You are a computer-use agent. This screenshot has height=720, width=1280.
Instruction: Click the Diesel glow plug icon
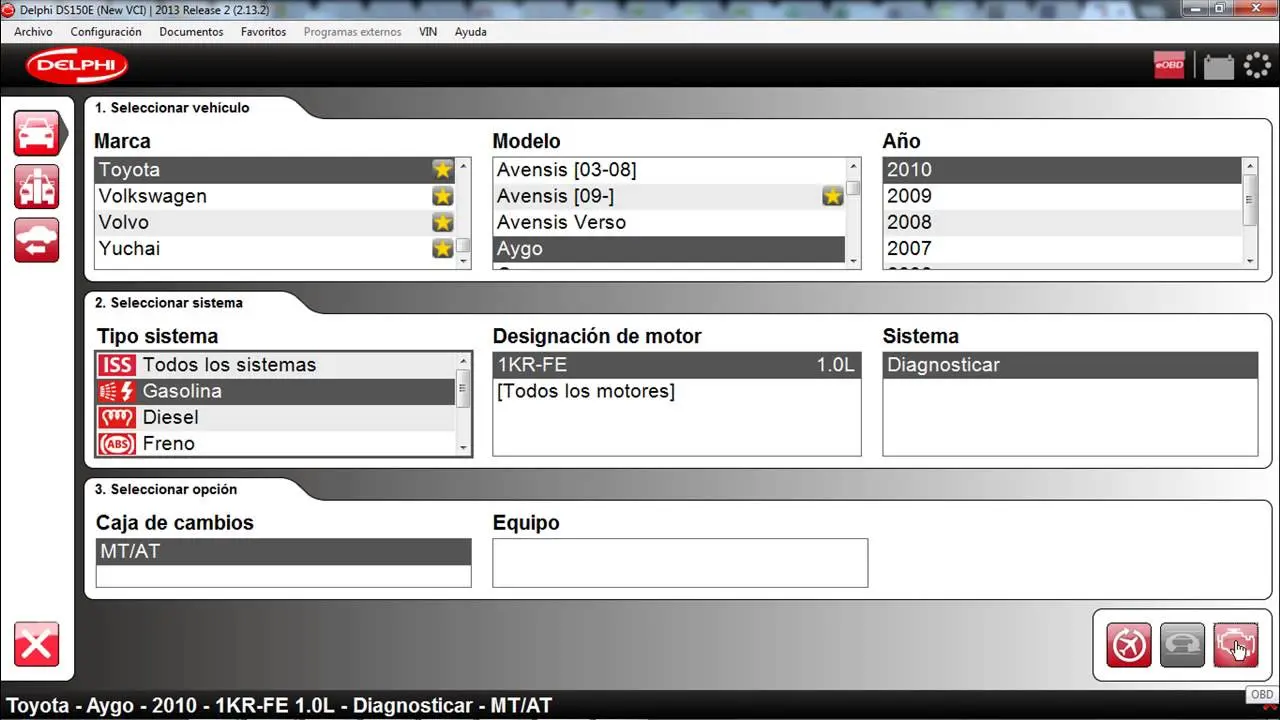[x=117, y=417]
